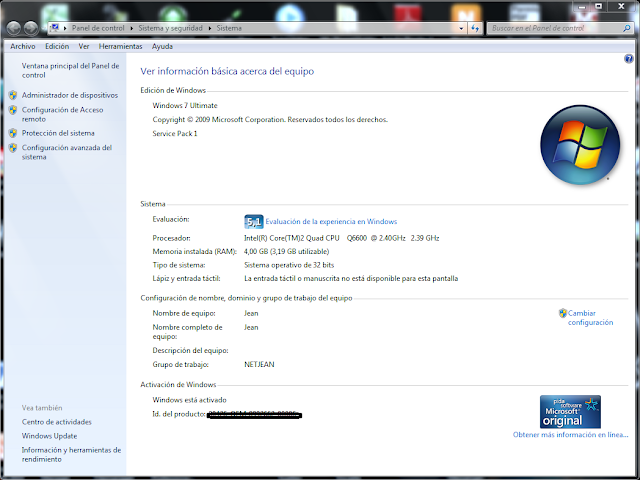This screenshot has width=640, height=480.
Task: Click the refresh button beside address bar
Action: point(475,28)
